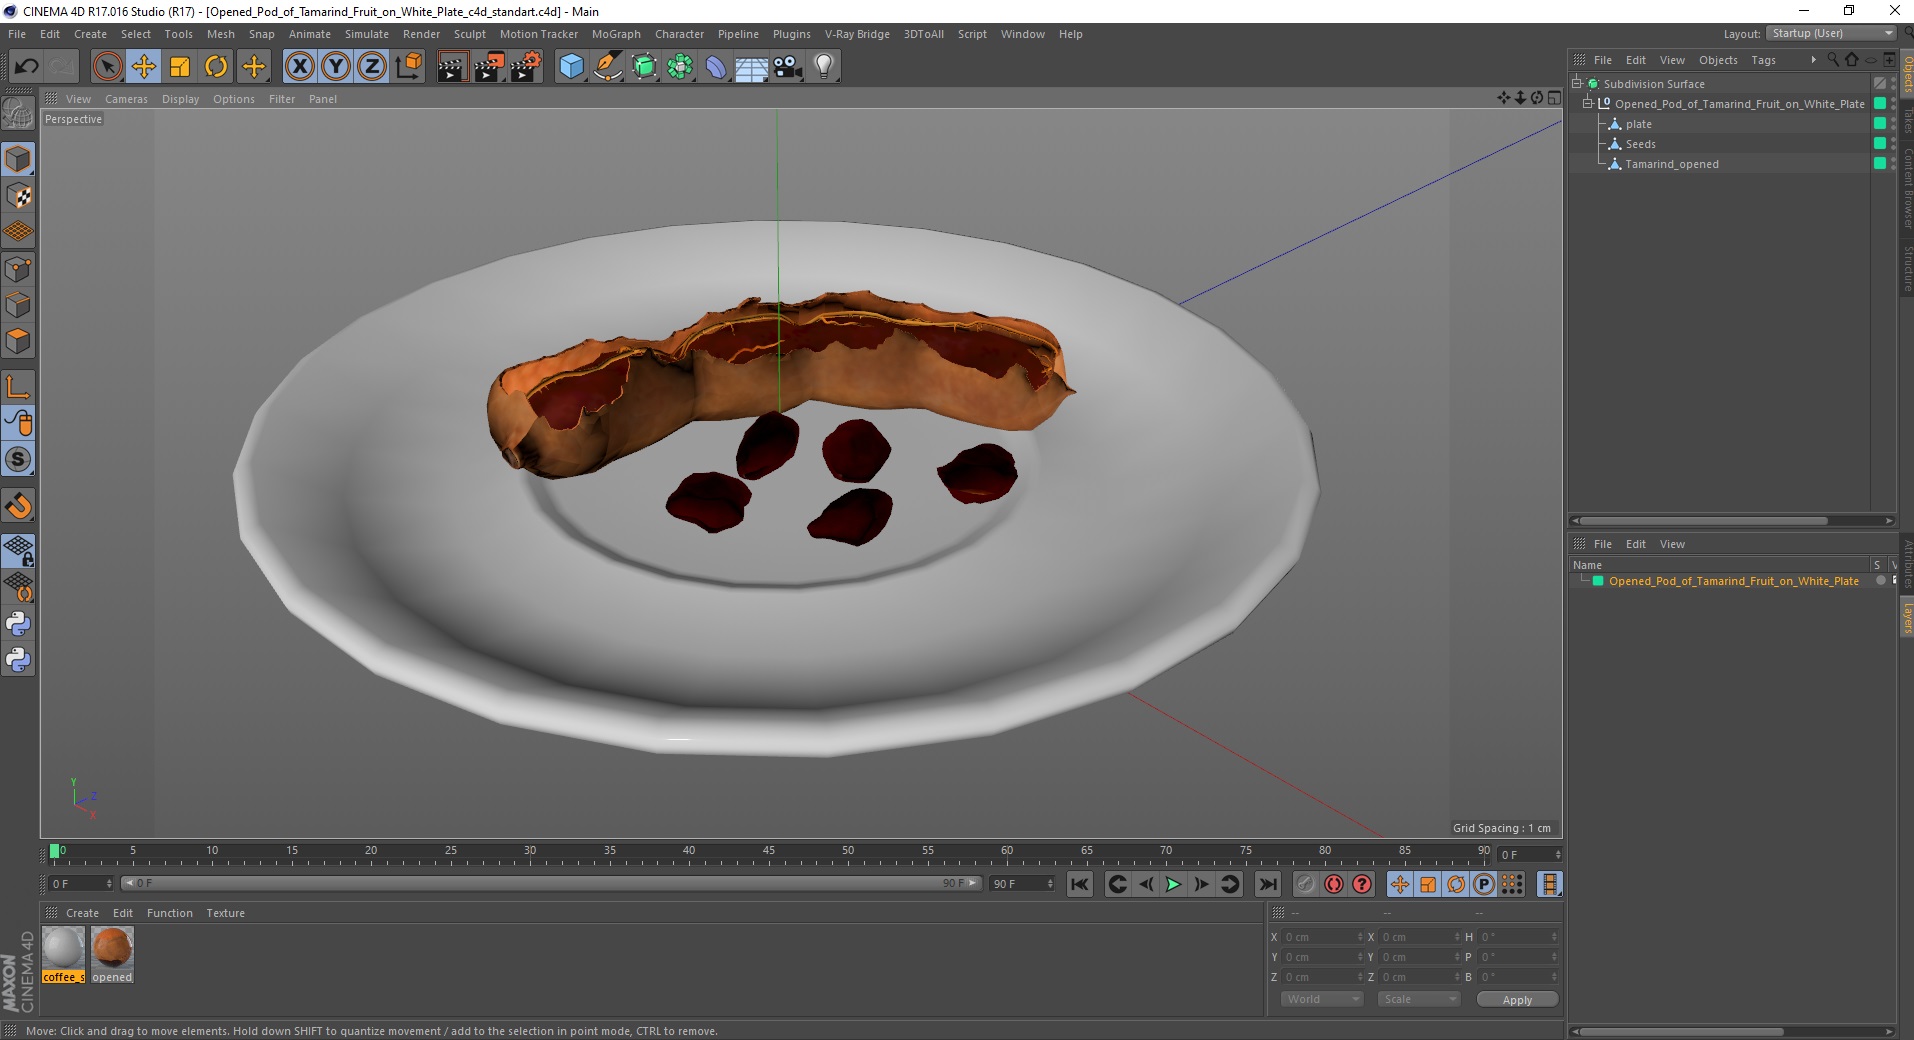Open the Layout Startup dropdown
The width and height of the screenshot is (1914, 1040).
click(1830, 34)
